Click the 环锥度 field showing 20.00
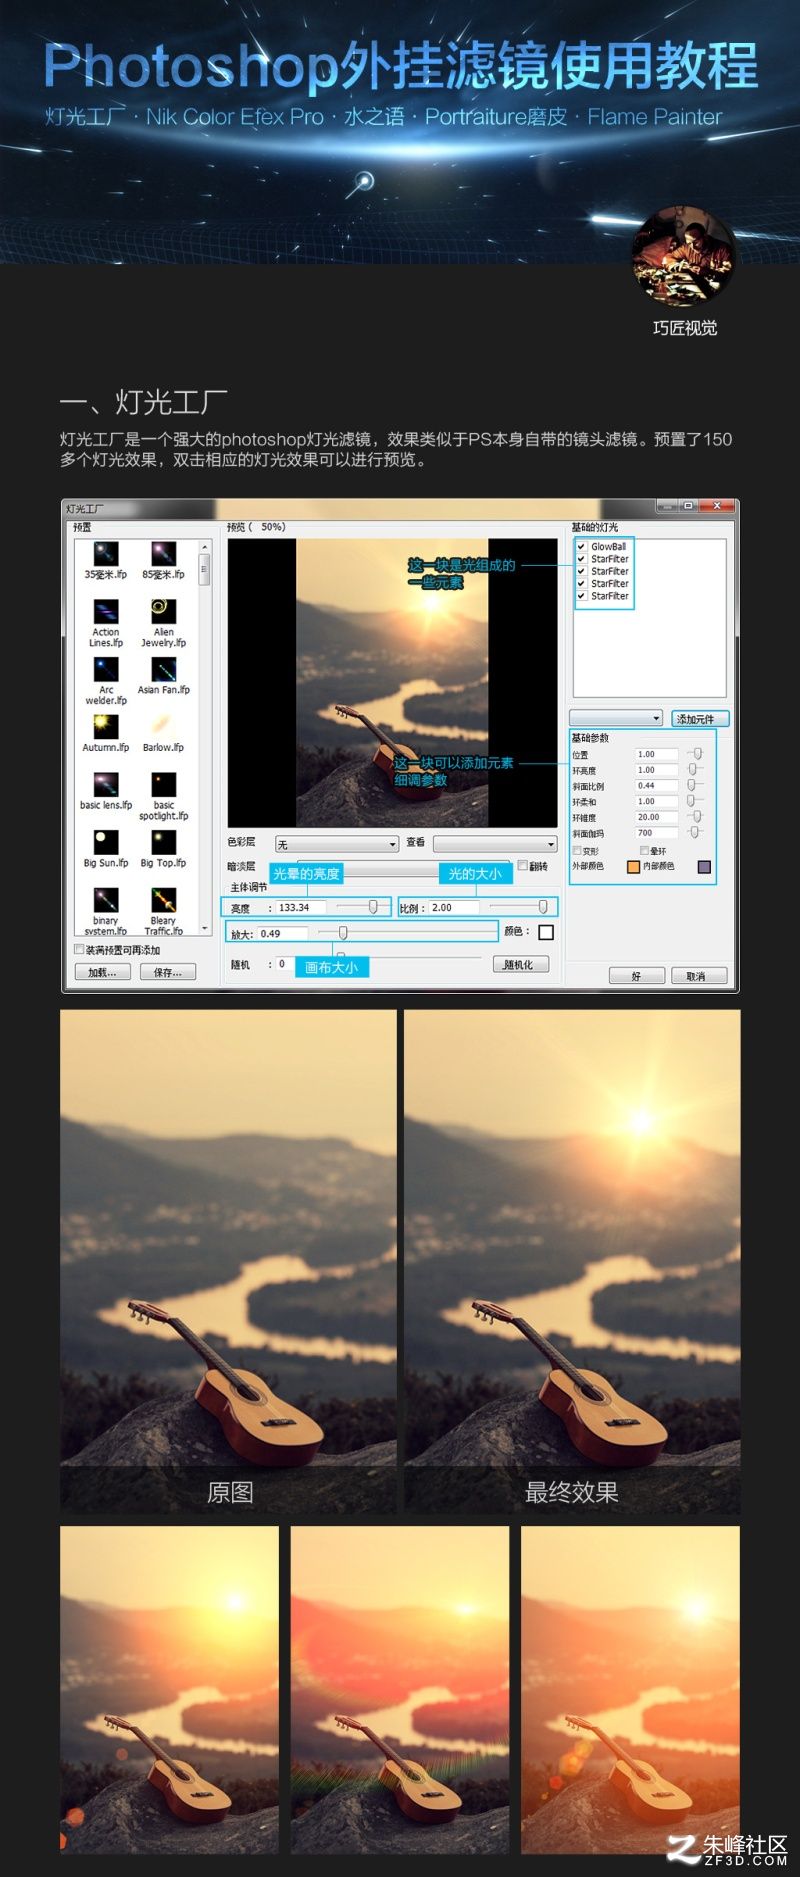 coord(656,817)
